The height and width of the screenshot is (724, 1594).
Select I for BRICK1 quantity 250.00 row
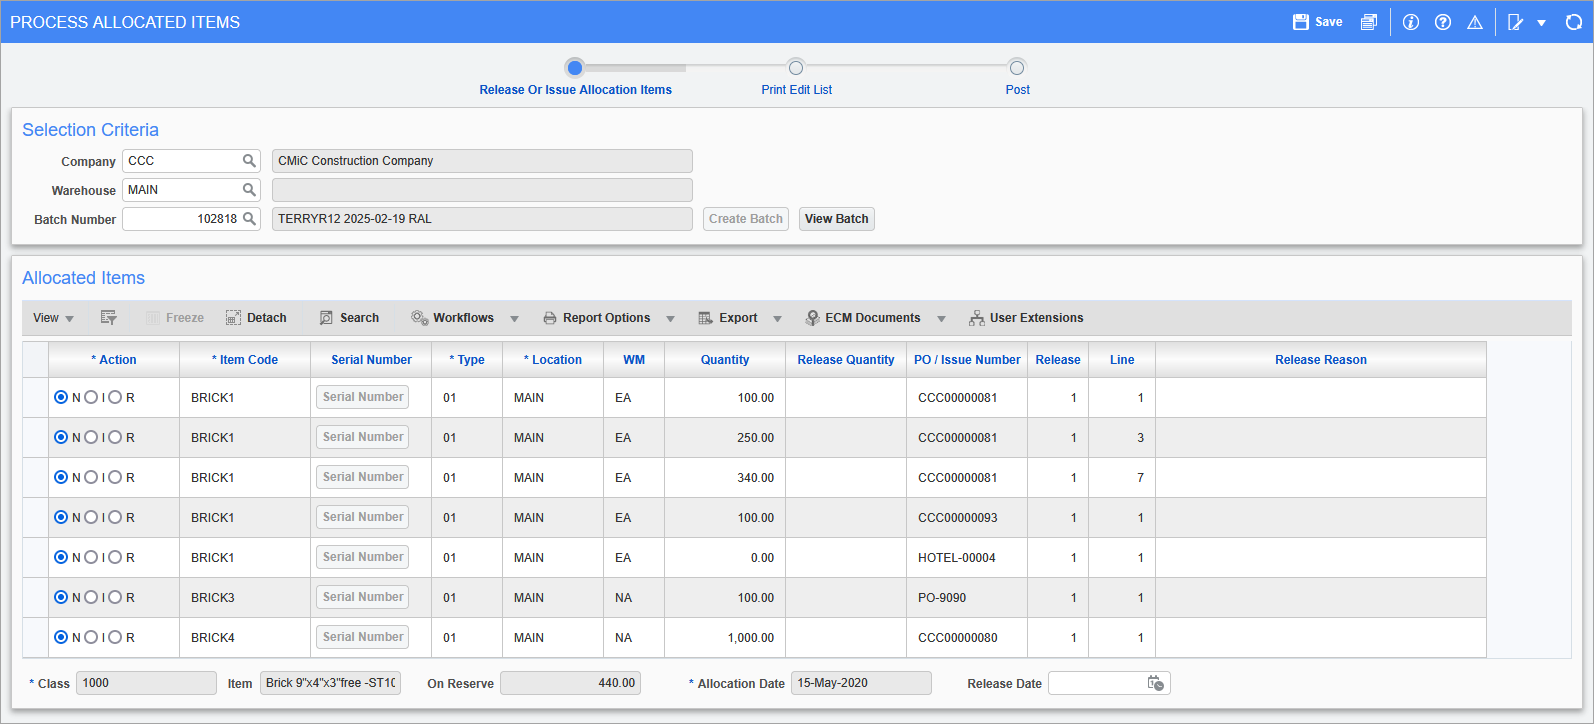click(91, 437)
